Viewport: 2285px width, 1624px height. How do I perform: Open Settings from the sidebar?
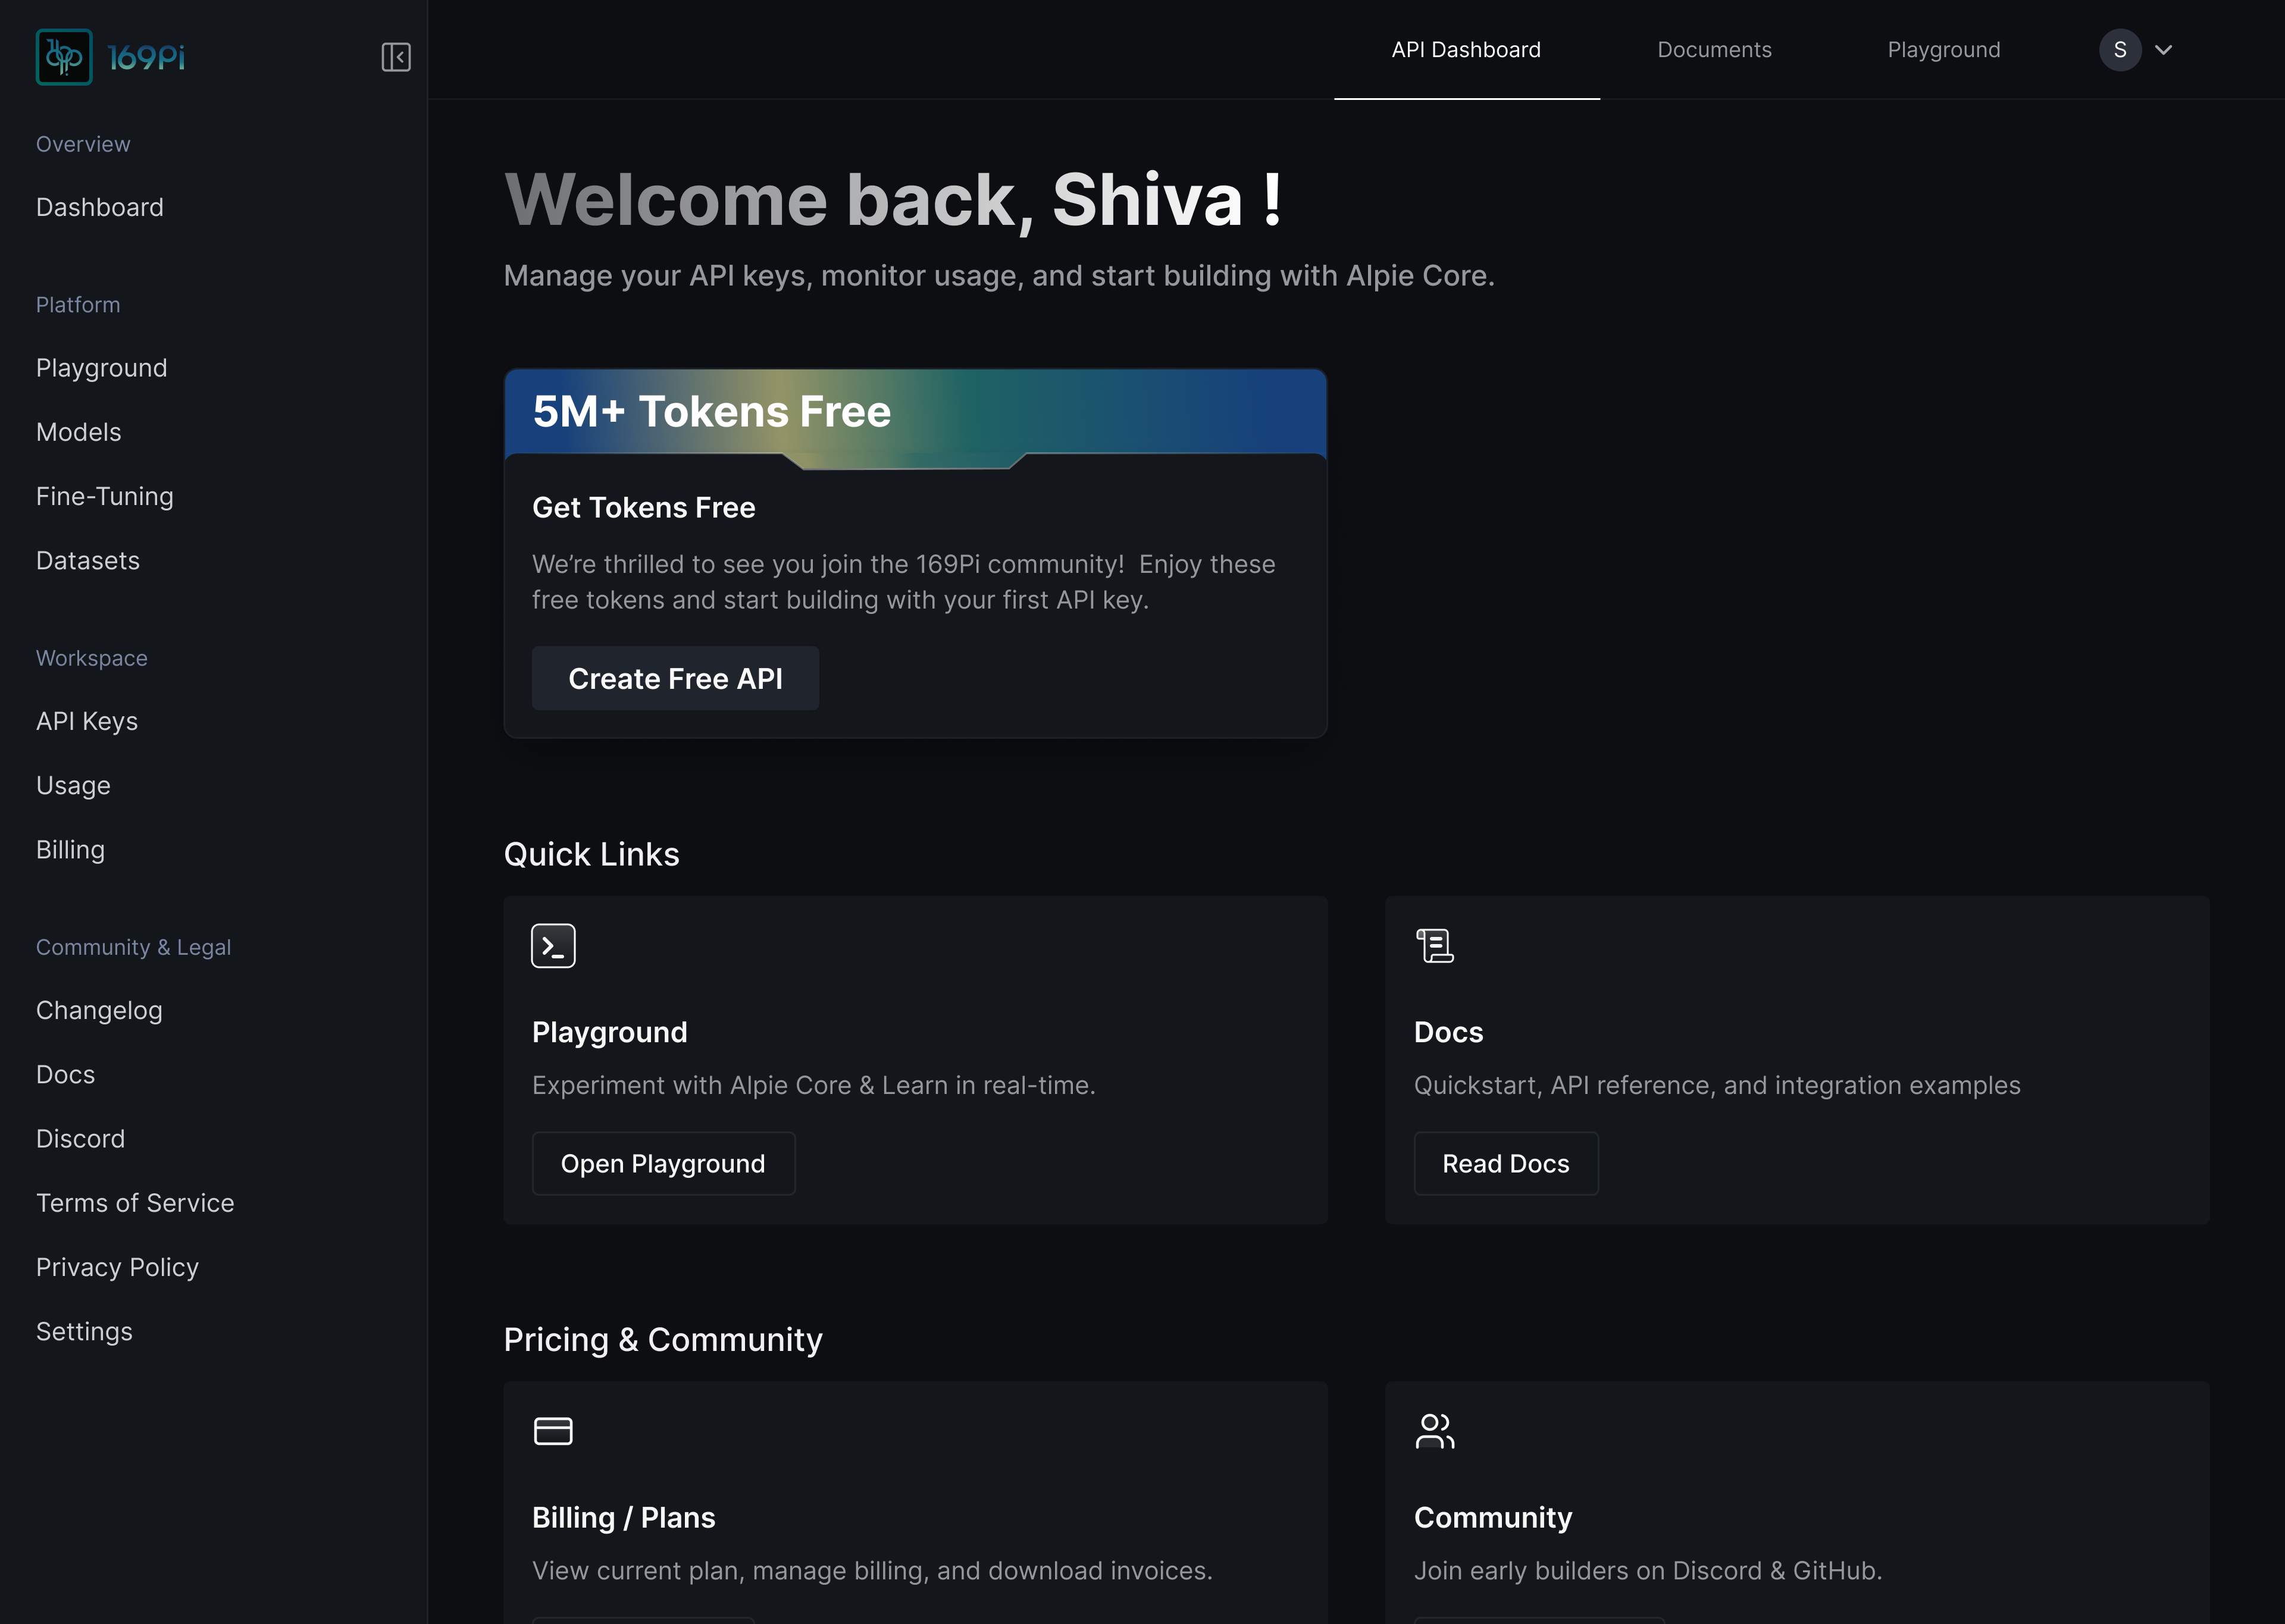coord(84,1331)
